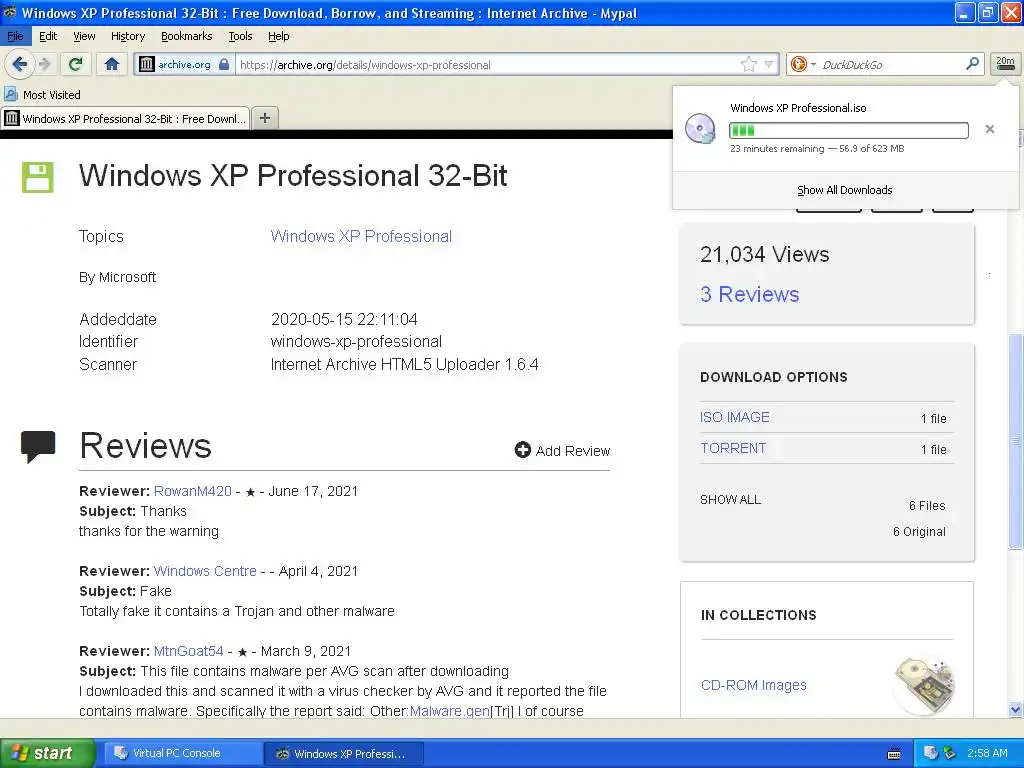
Task: Open the URL history dropdown arrow
Action: (x=769, y=64)
